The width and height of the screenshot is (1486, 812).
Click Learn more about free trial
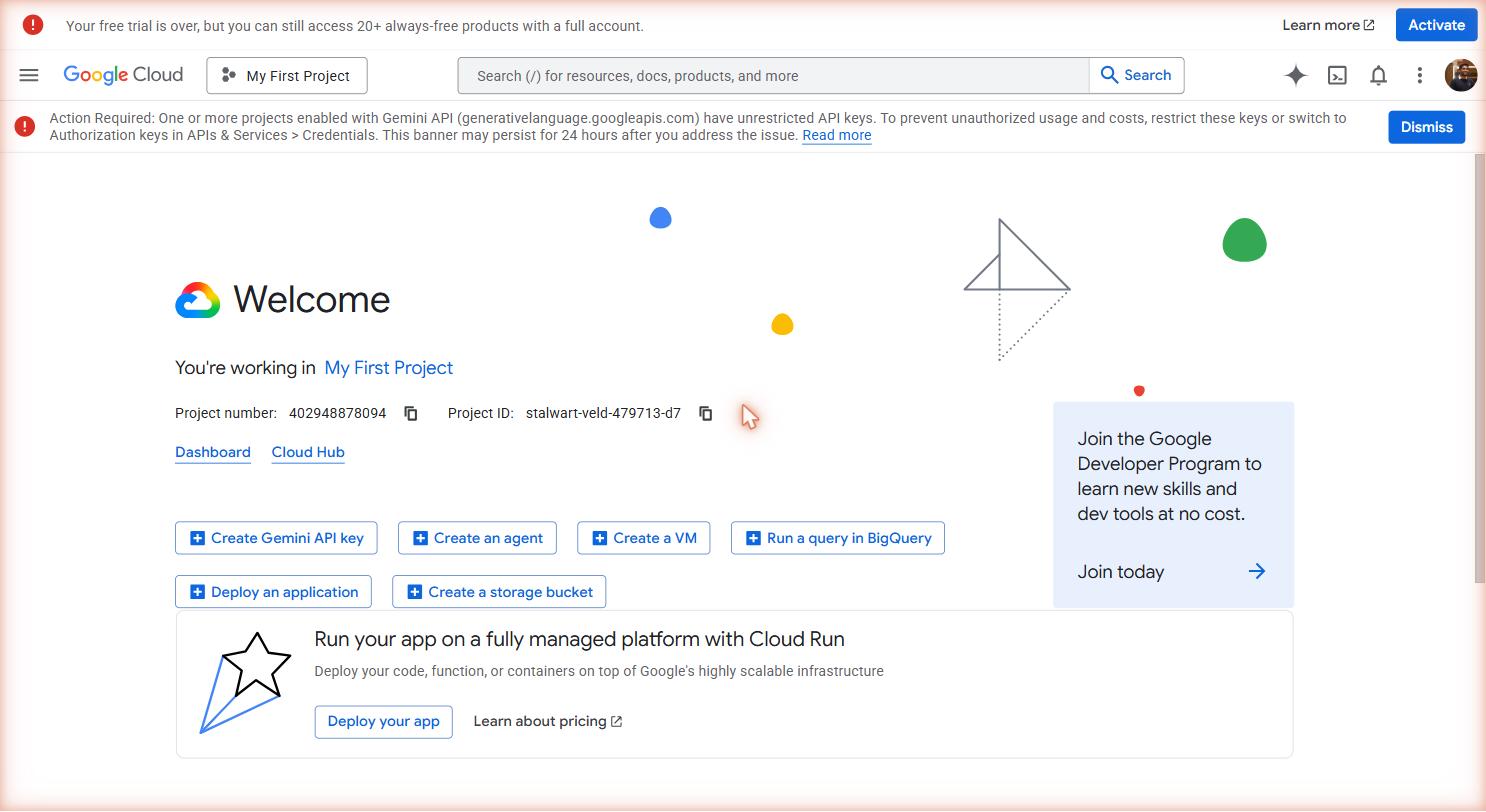point(1328,25)
